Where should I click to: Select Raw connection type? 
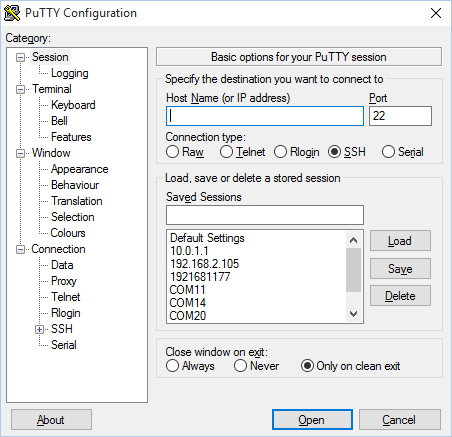[x=172, y=152]
